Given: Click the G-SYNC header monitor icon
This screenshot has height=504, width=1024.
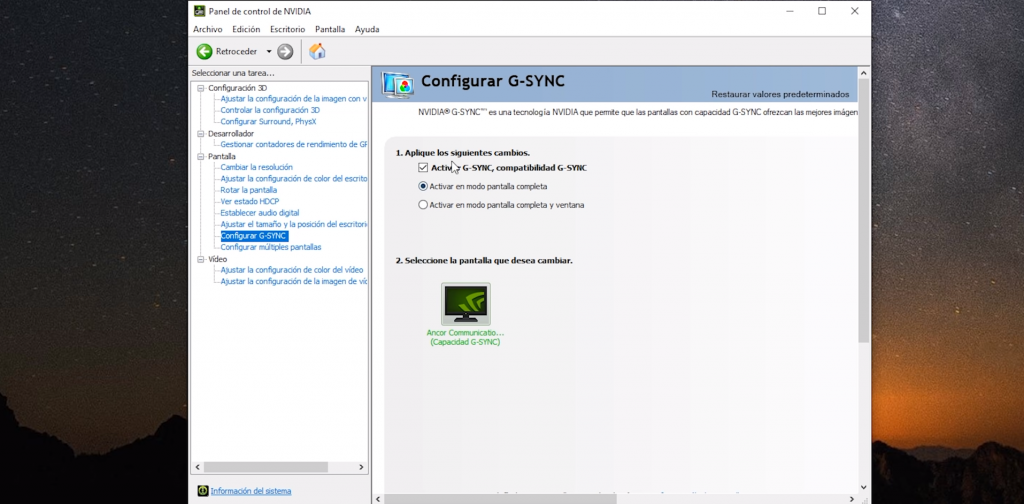Looking at the screenshot, I should click(x=398, y=84).
